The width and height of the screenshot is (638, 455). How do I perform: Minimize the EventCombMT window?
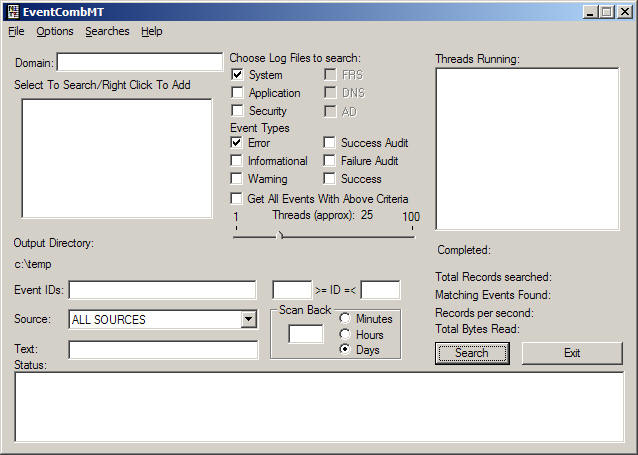click(590, 12)
